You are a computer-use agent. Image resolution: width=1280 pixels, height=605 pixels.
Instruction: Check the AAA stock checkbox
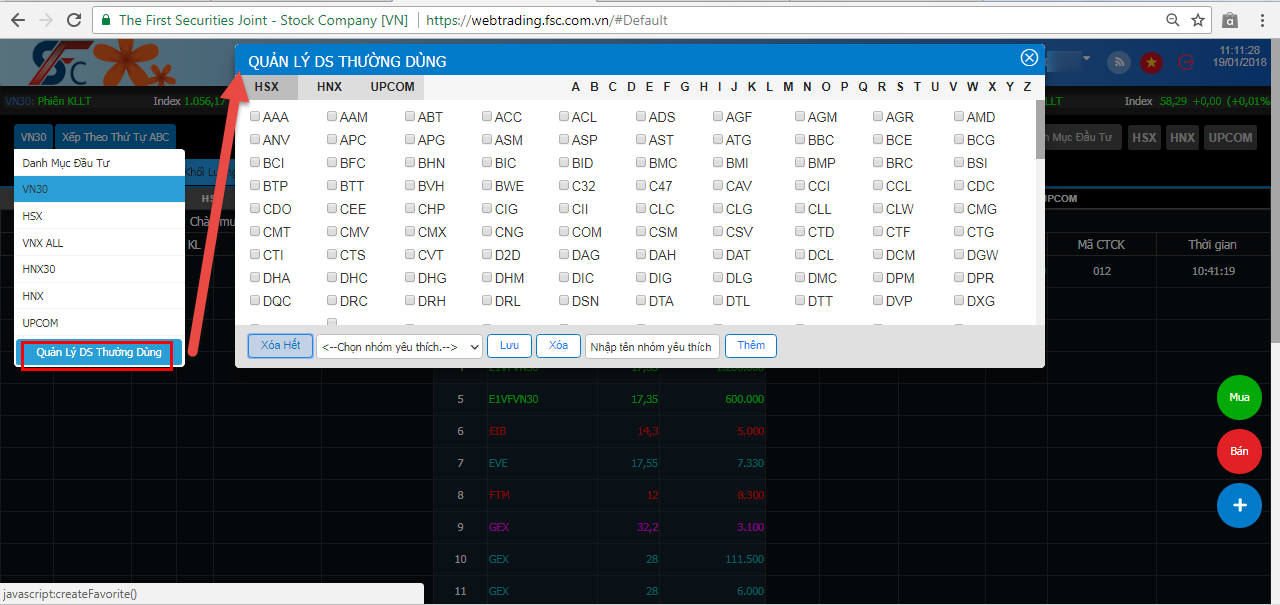tap(255, 116)
